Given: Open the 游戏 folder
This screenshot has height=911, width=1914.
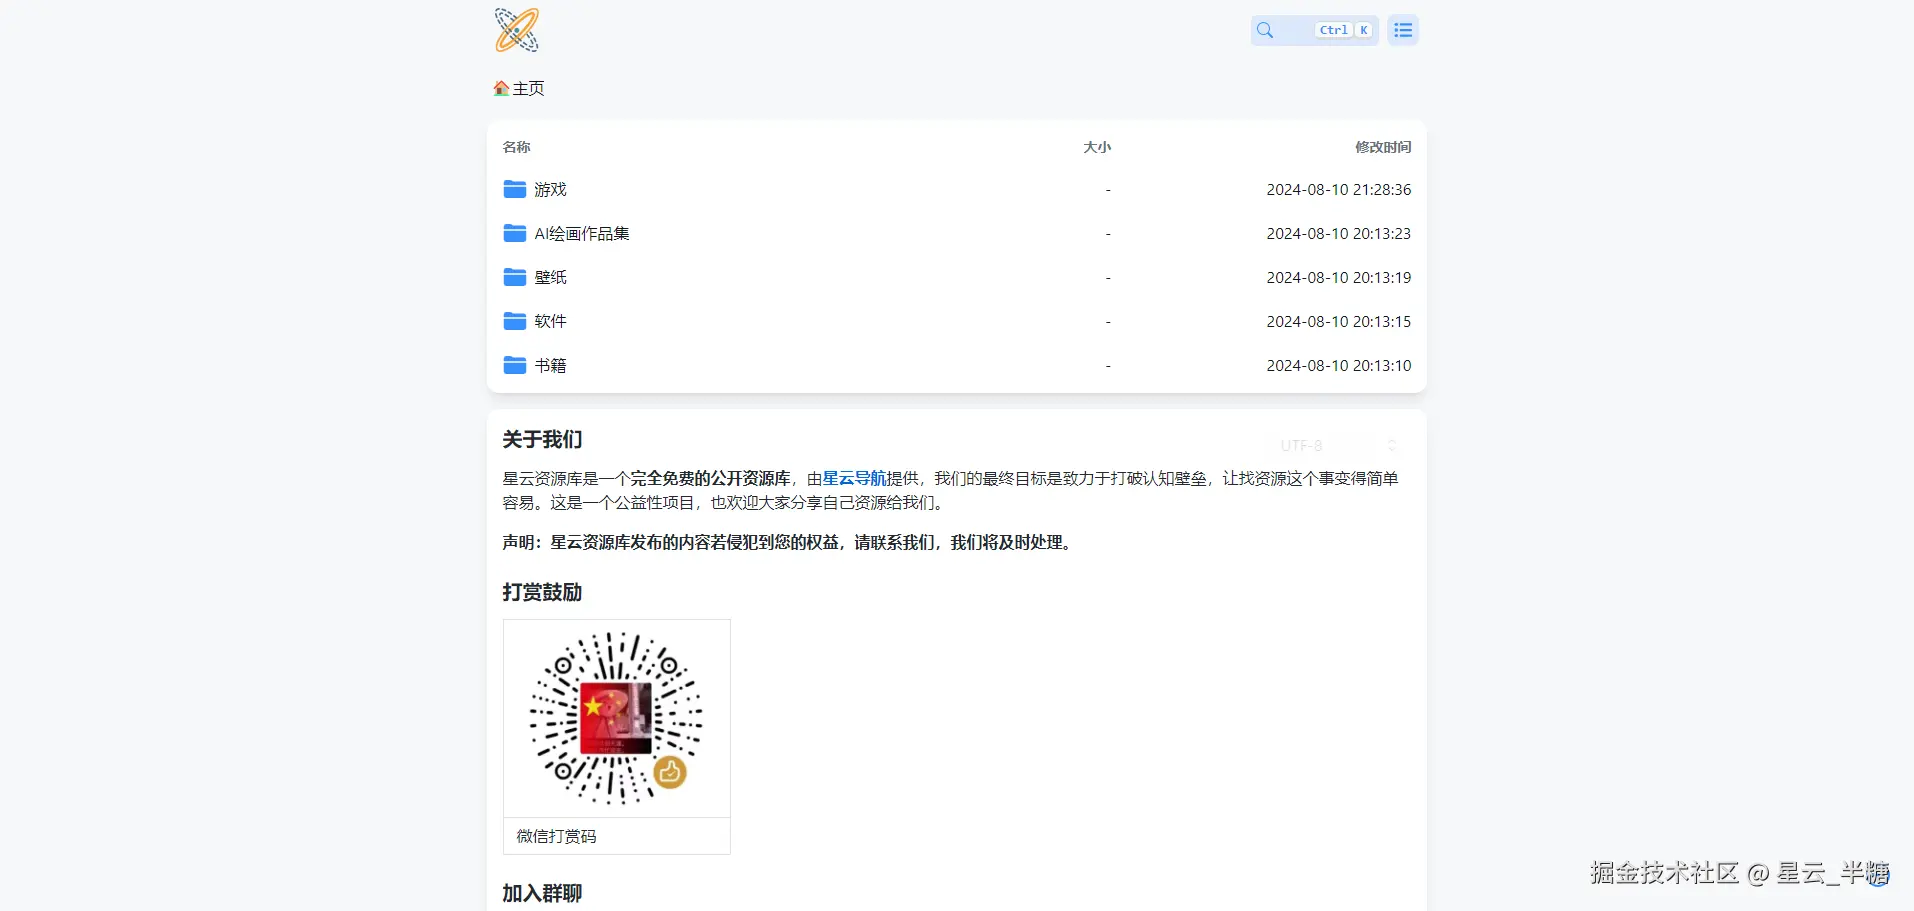Looking at the screenshot, I should coord(550,189).
